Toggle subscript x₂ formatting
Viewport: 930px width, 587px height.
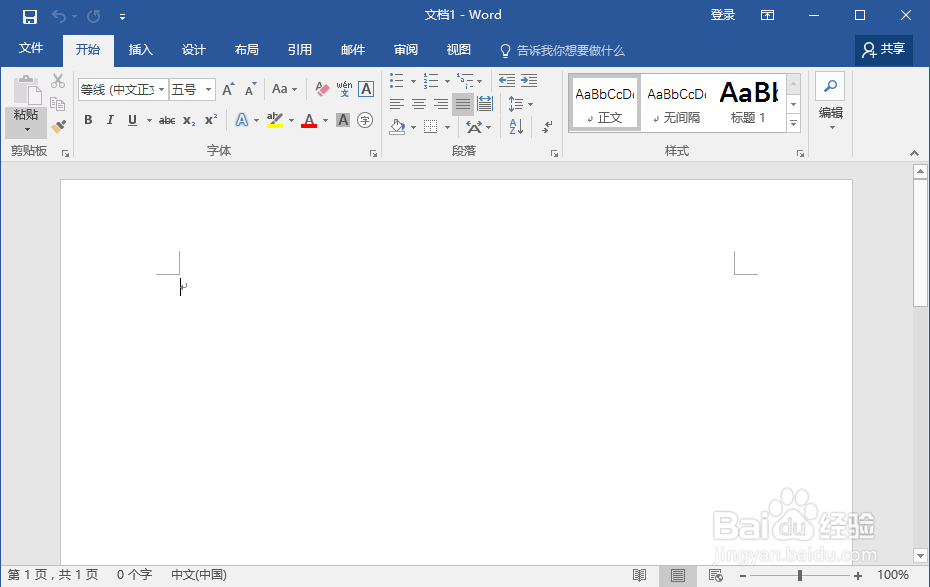(x=189, y=120)
